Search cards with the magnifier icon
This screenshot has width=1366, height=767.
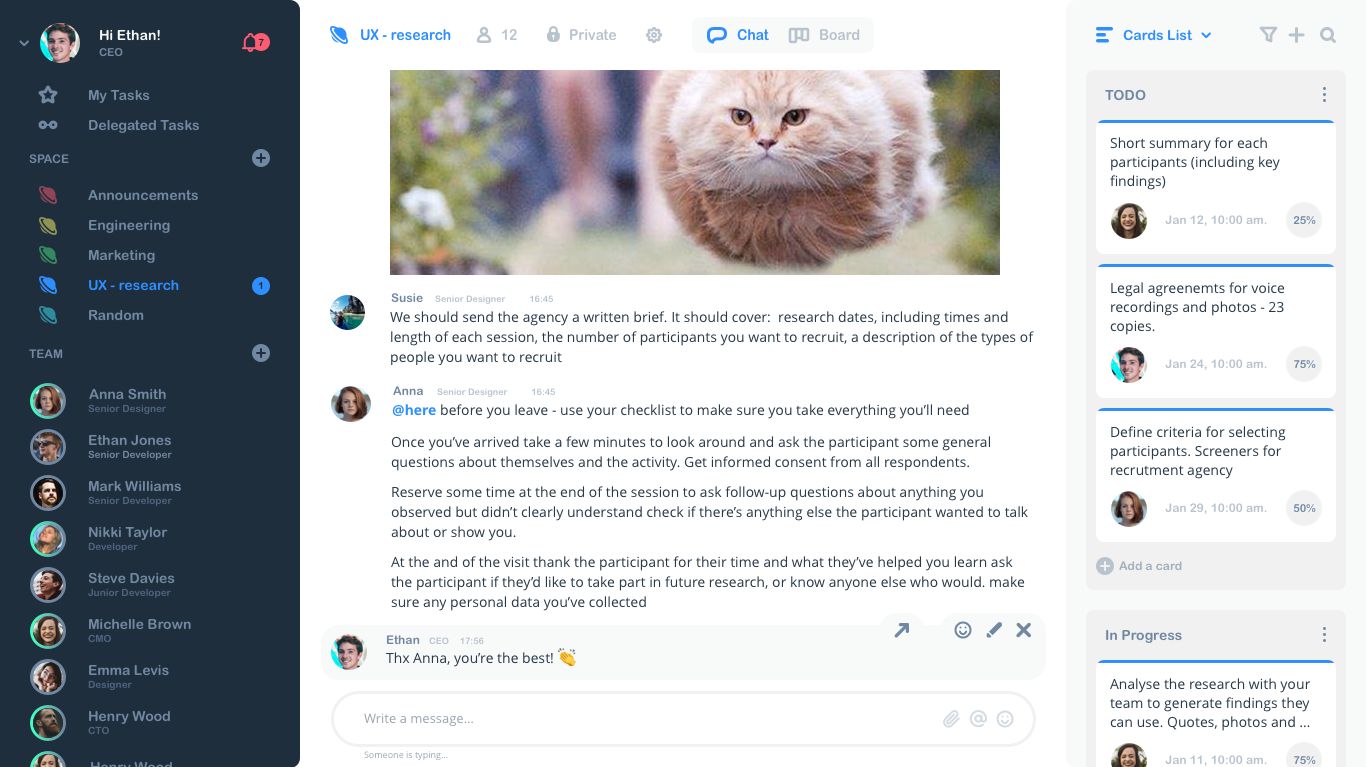(x=1328, y=34)
